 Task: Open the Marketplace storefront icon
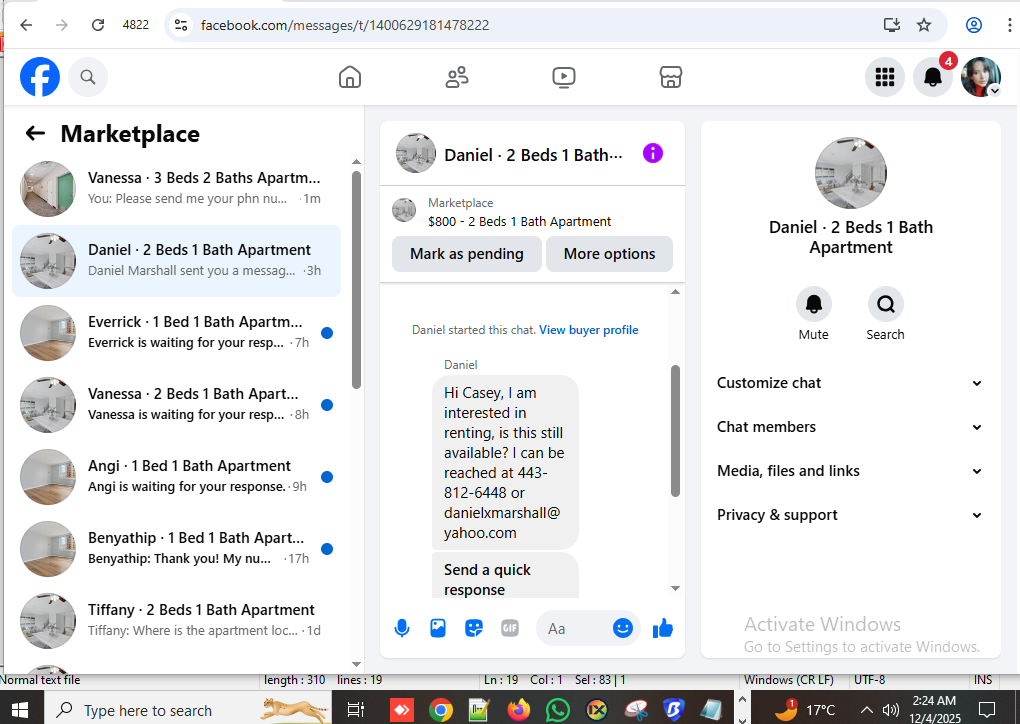point(671,77)
